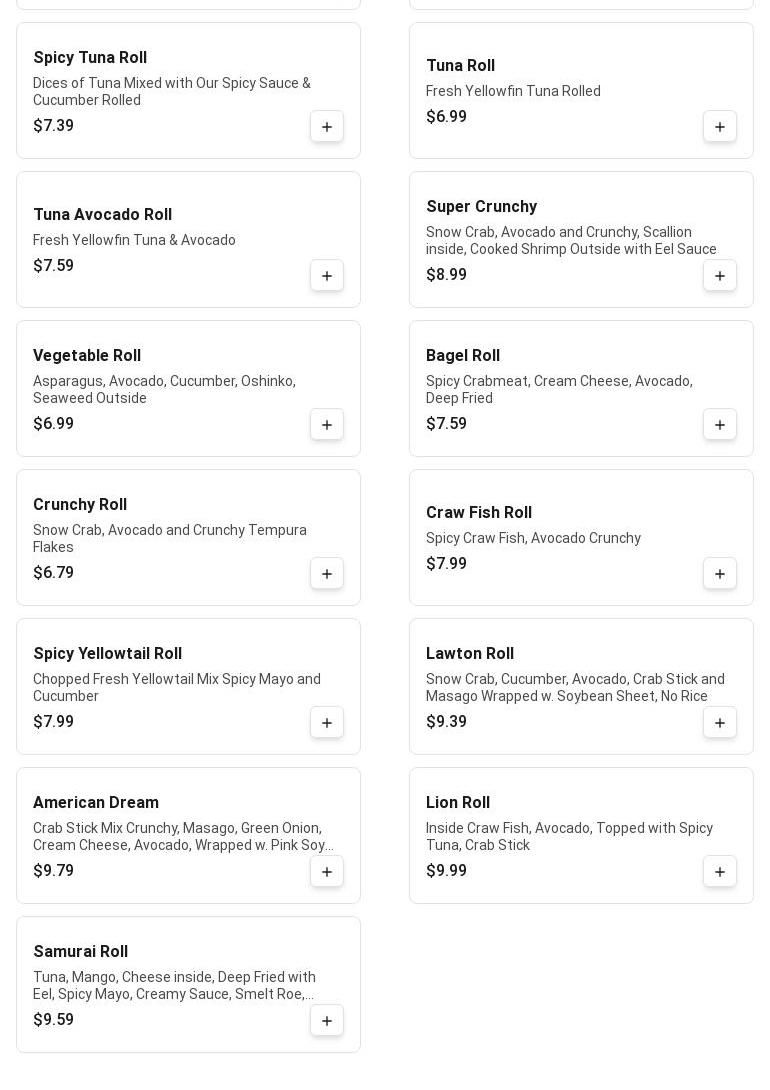This screenshot has height=1090, width=770.
Task: Add Super Crunchy roll to cart
Action: click(x=720, y=276)
